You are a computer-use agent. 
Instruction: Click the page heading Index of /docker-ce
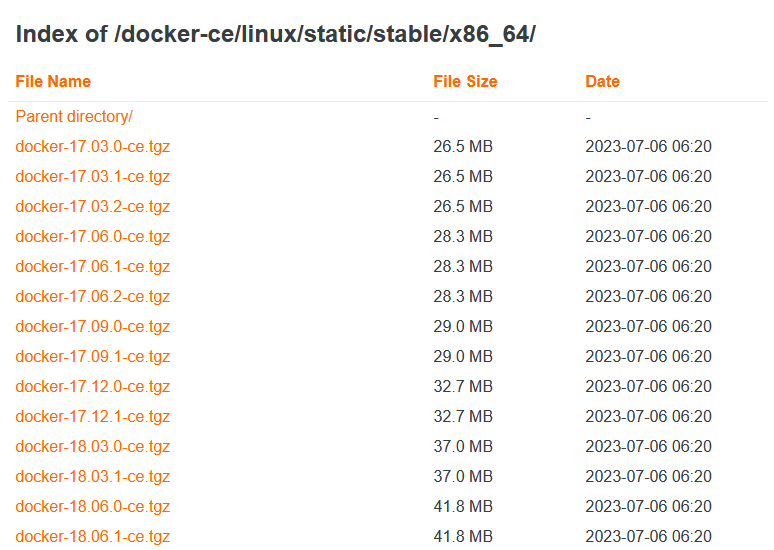[275, 35]
